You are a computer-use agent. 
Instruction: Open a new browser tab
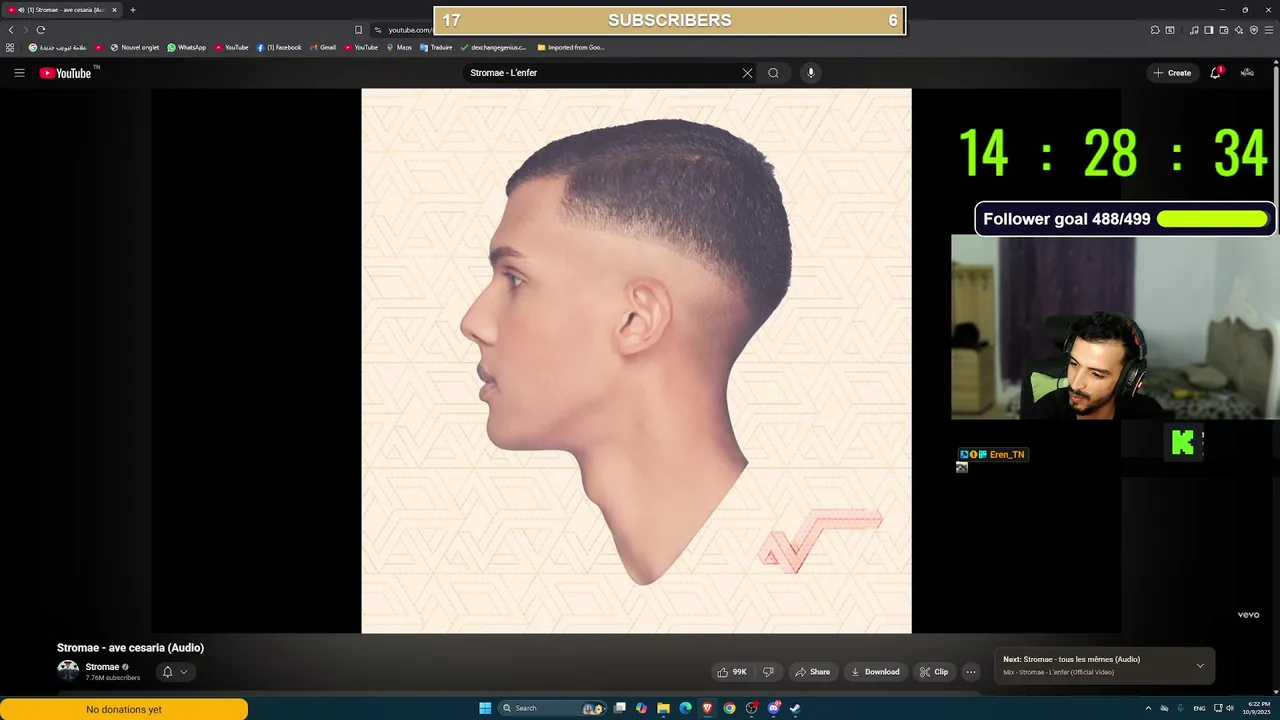pos(133,10)
